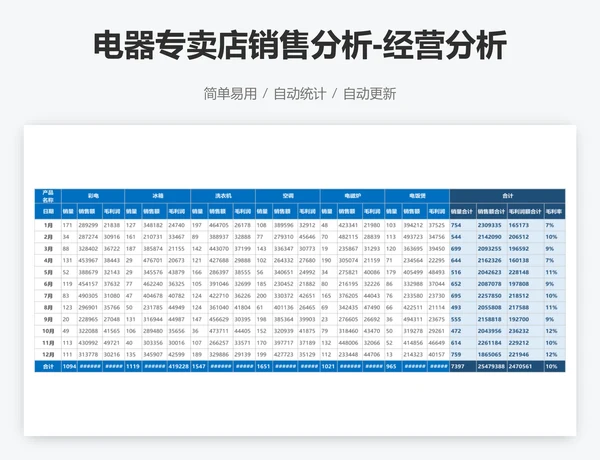Image resolution: width=600 pixels, height=460 pixels.
Task: Click cell 448006 in the 11月 row
Action: click(348, 343)
